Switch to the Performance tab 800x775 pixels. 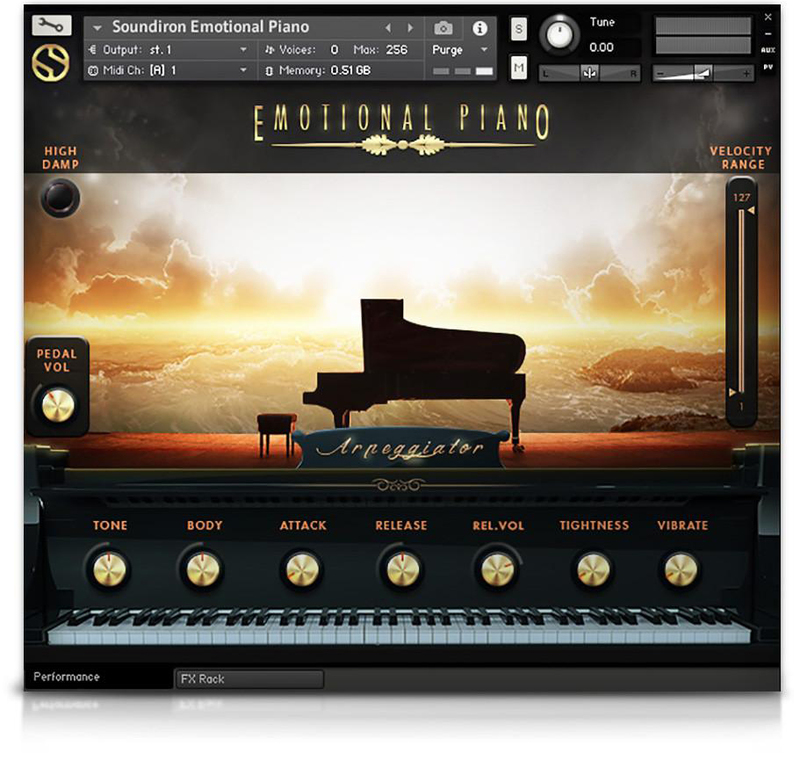66,677
